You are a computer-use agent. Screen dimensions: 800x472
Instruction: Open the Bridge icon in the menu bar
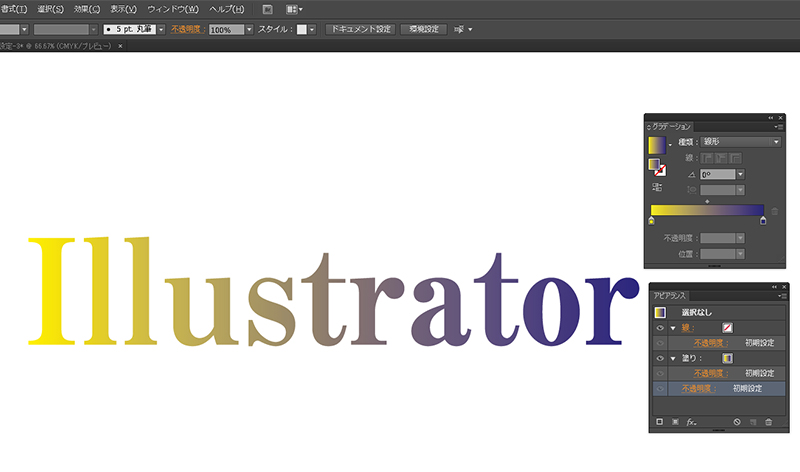267,9
